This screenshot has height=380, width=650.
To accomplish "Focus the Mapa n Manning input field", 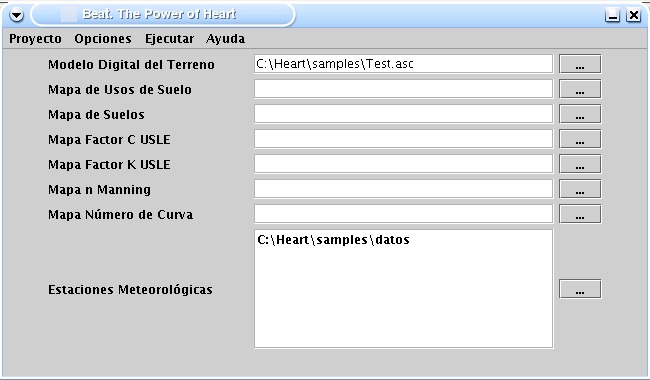I will pyautogui.click(x=403, y=189).
